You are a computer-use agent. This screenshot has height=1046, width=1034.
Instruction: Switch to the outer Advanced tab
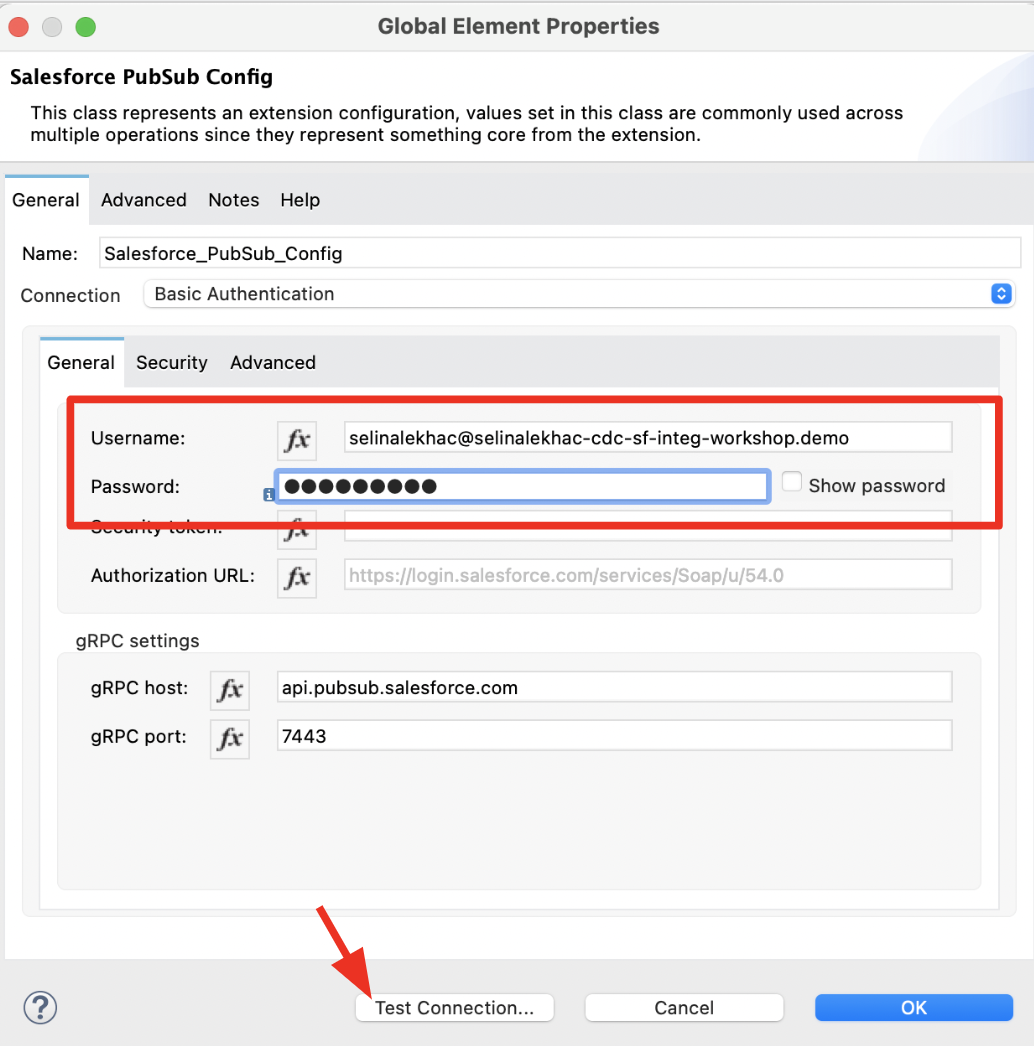click(144, 200)
